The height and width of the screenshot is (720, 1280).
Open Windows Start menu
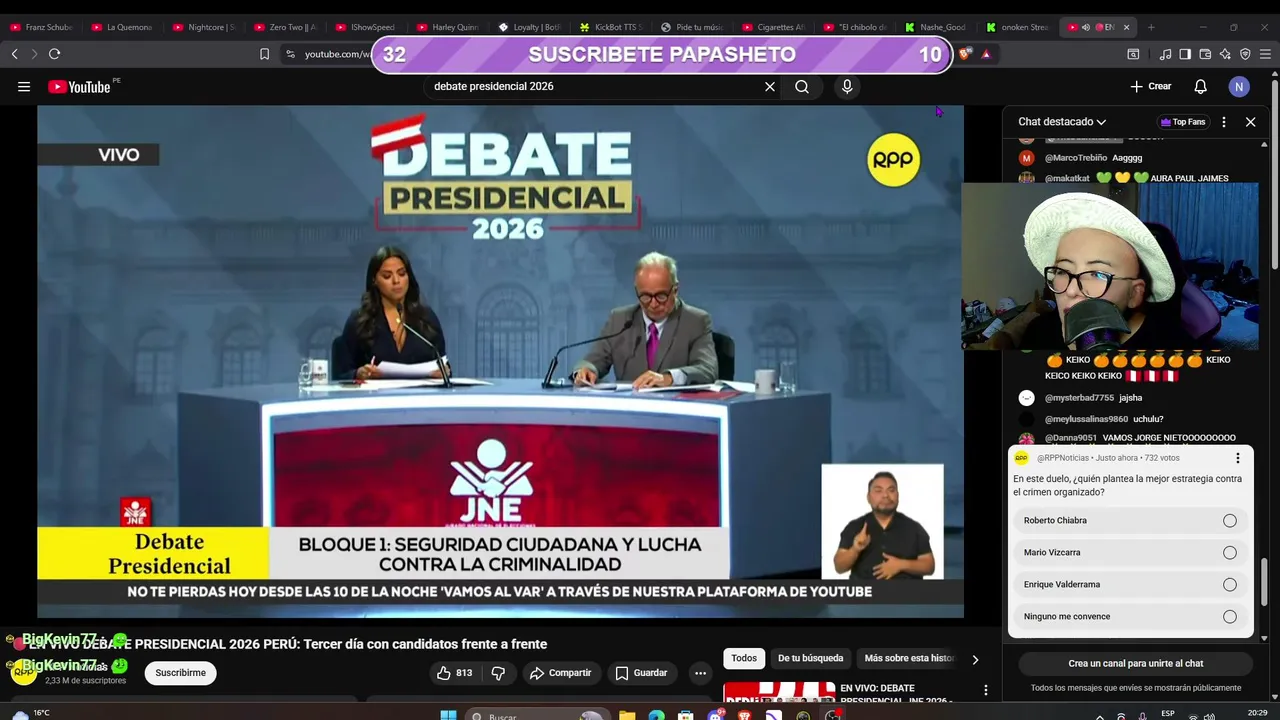pos(448,715)
